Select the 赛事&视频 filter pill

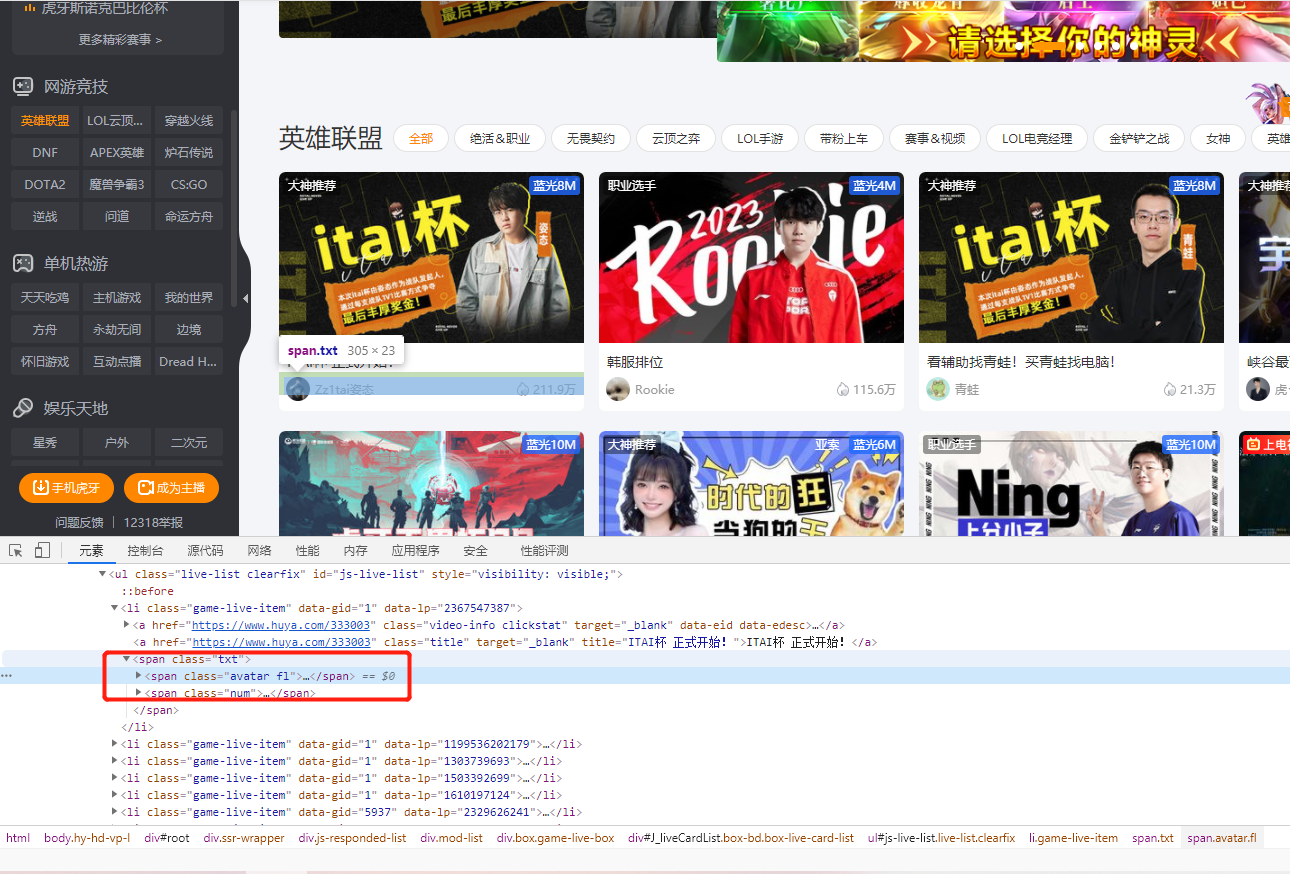click(935, 138)
